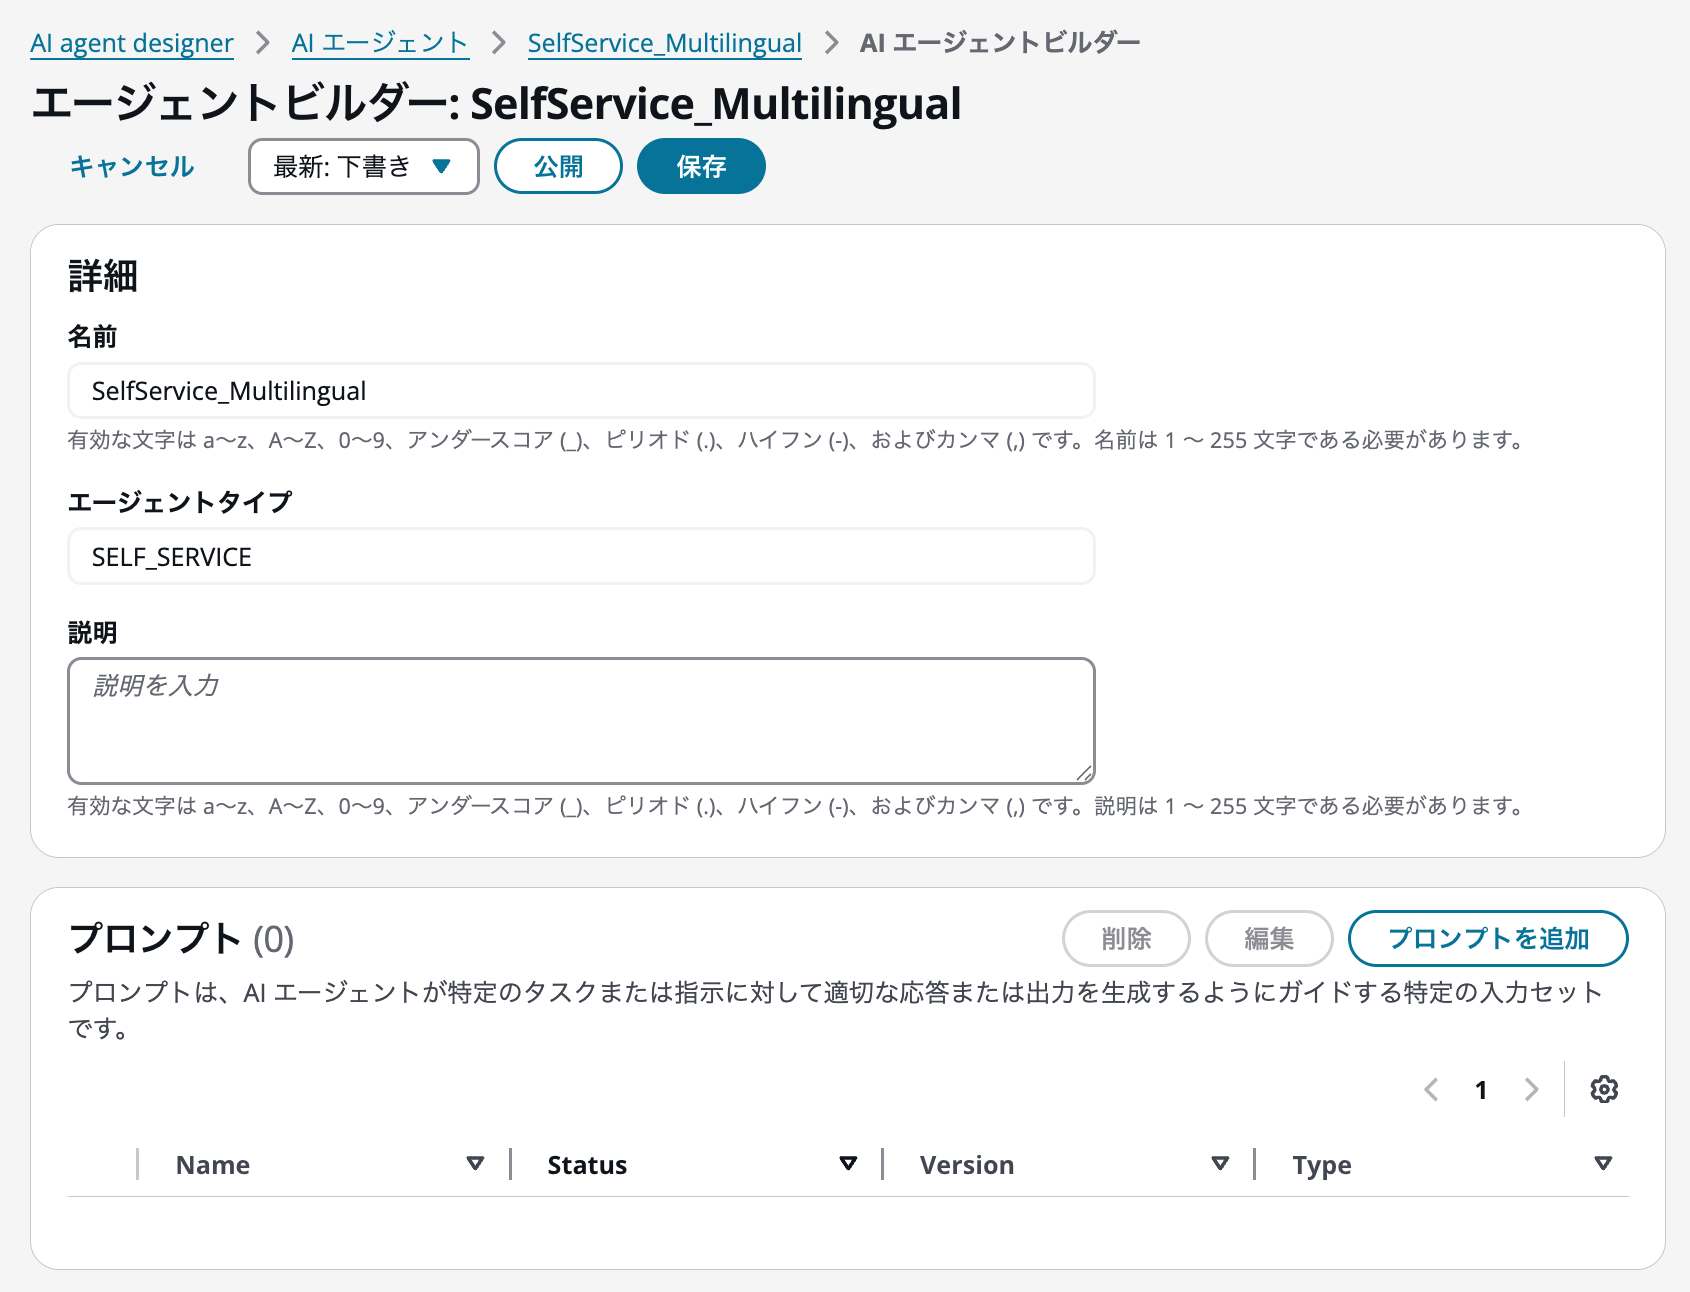Click the 編集 button in prompts section
The image size is (1690, 1292).
[x=1269, y=938]
